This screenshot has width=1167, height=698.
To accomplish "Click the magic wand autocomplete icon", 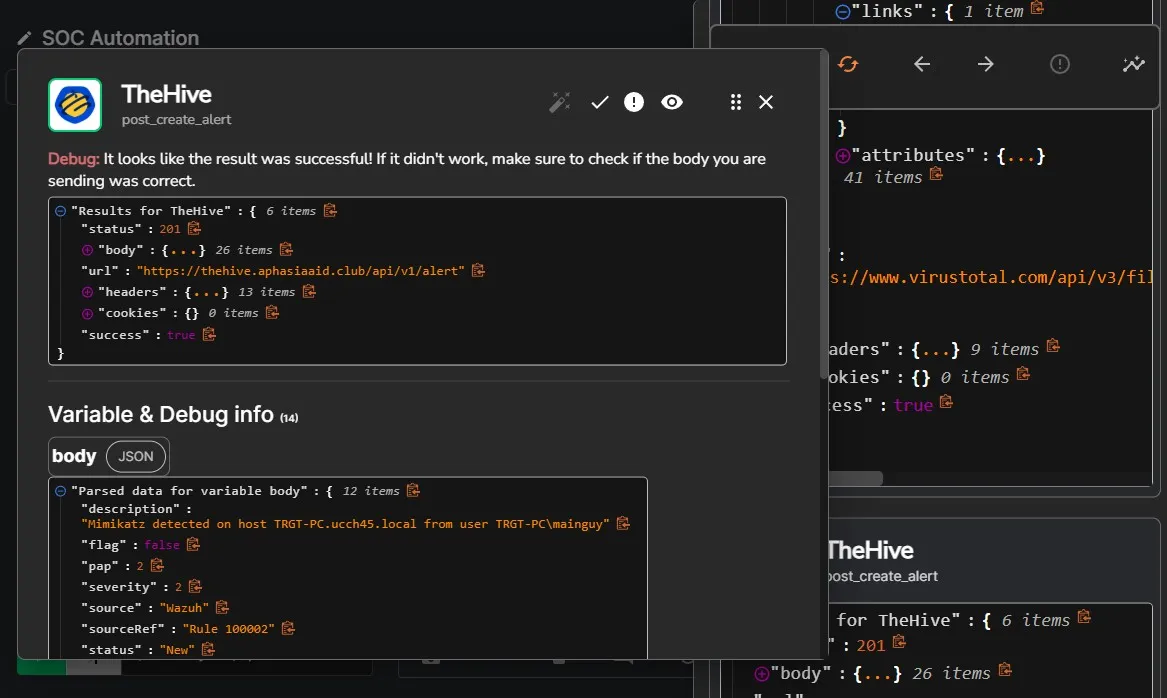I will 559,102.
